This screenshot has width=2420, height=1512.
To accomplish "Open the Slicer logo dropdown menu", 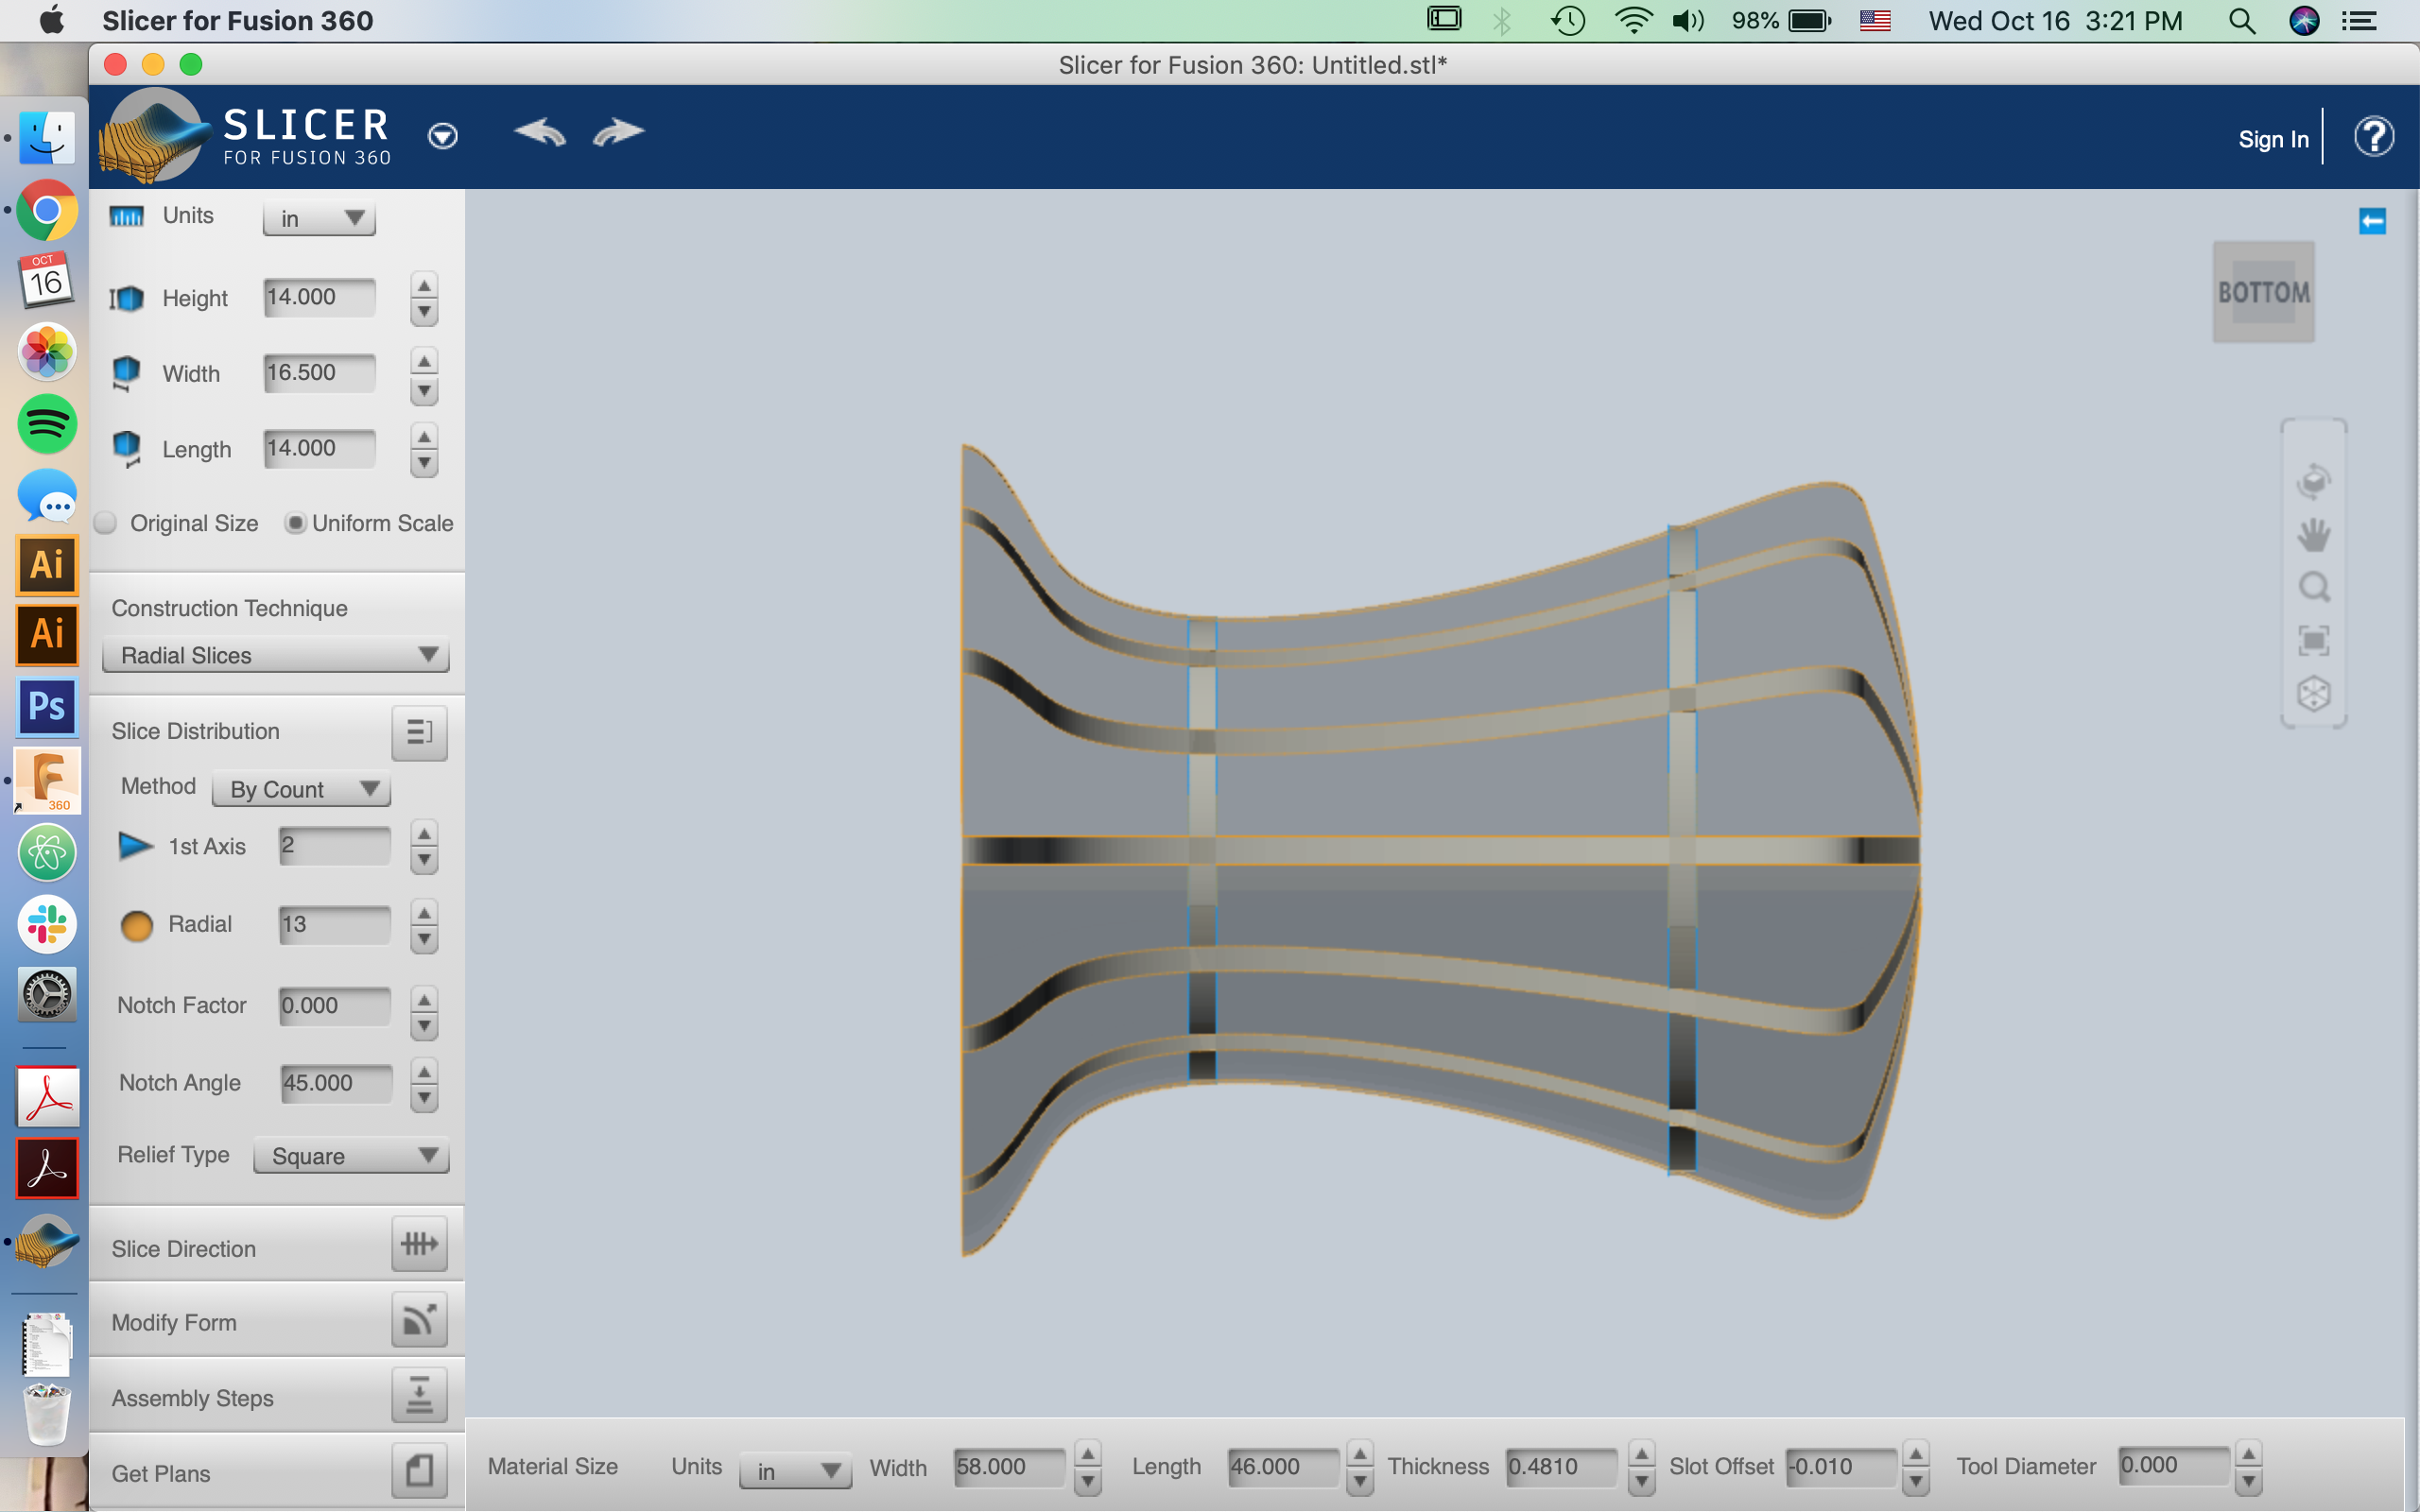I will [x=442, y=136].
